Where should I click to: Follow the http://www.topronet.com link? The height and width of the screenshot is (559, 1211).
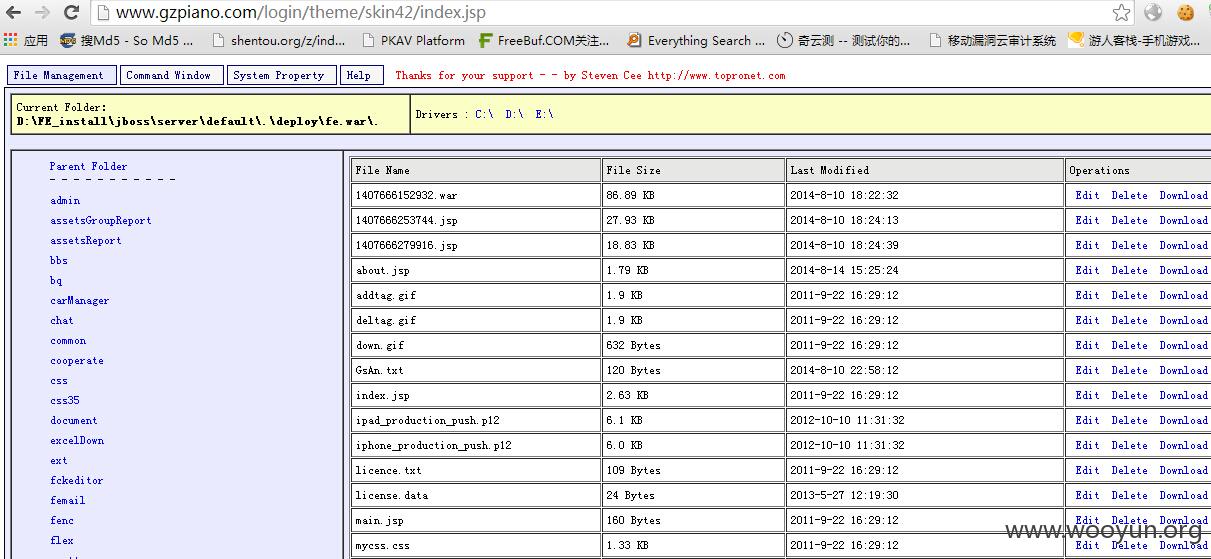coord(716,76)
